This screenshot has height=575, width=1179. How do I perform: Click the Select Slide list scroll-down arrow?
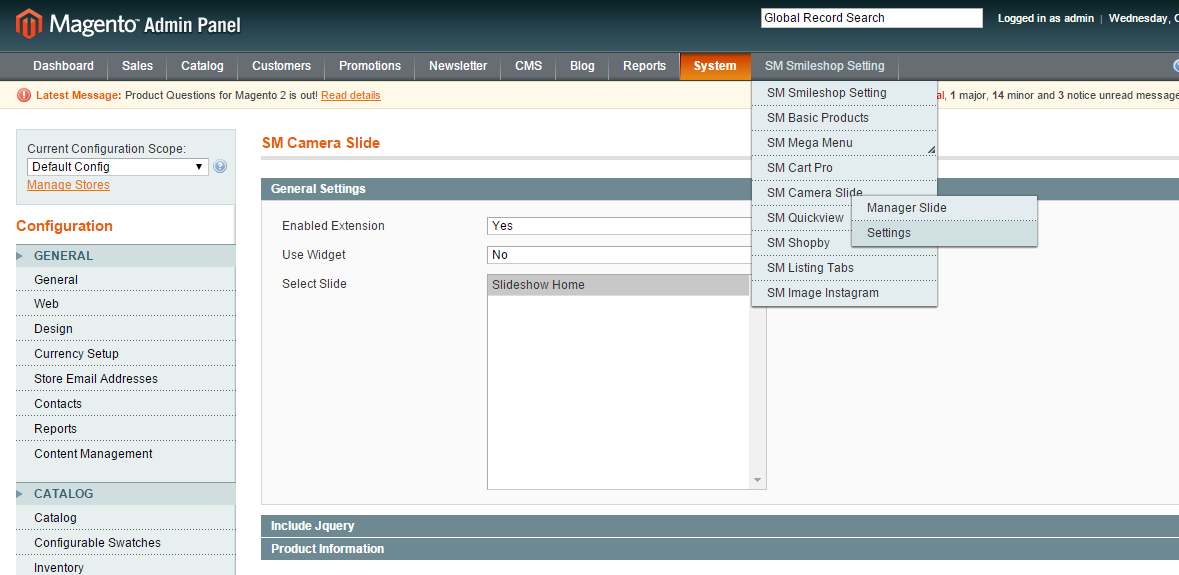click(757, 480)
